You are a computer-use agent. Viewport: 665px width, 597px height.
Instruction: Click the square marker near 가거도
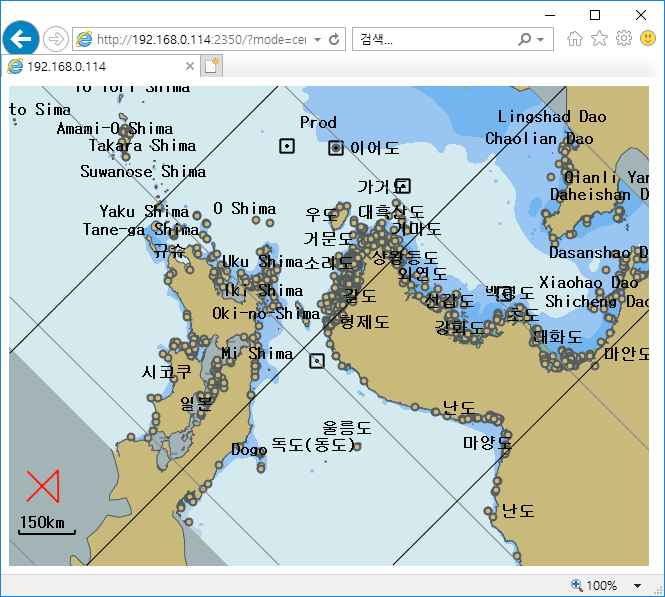pos(402,186)
